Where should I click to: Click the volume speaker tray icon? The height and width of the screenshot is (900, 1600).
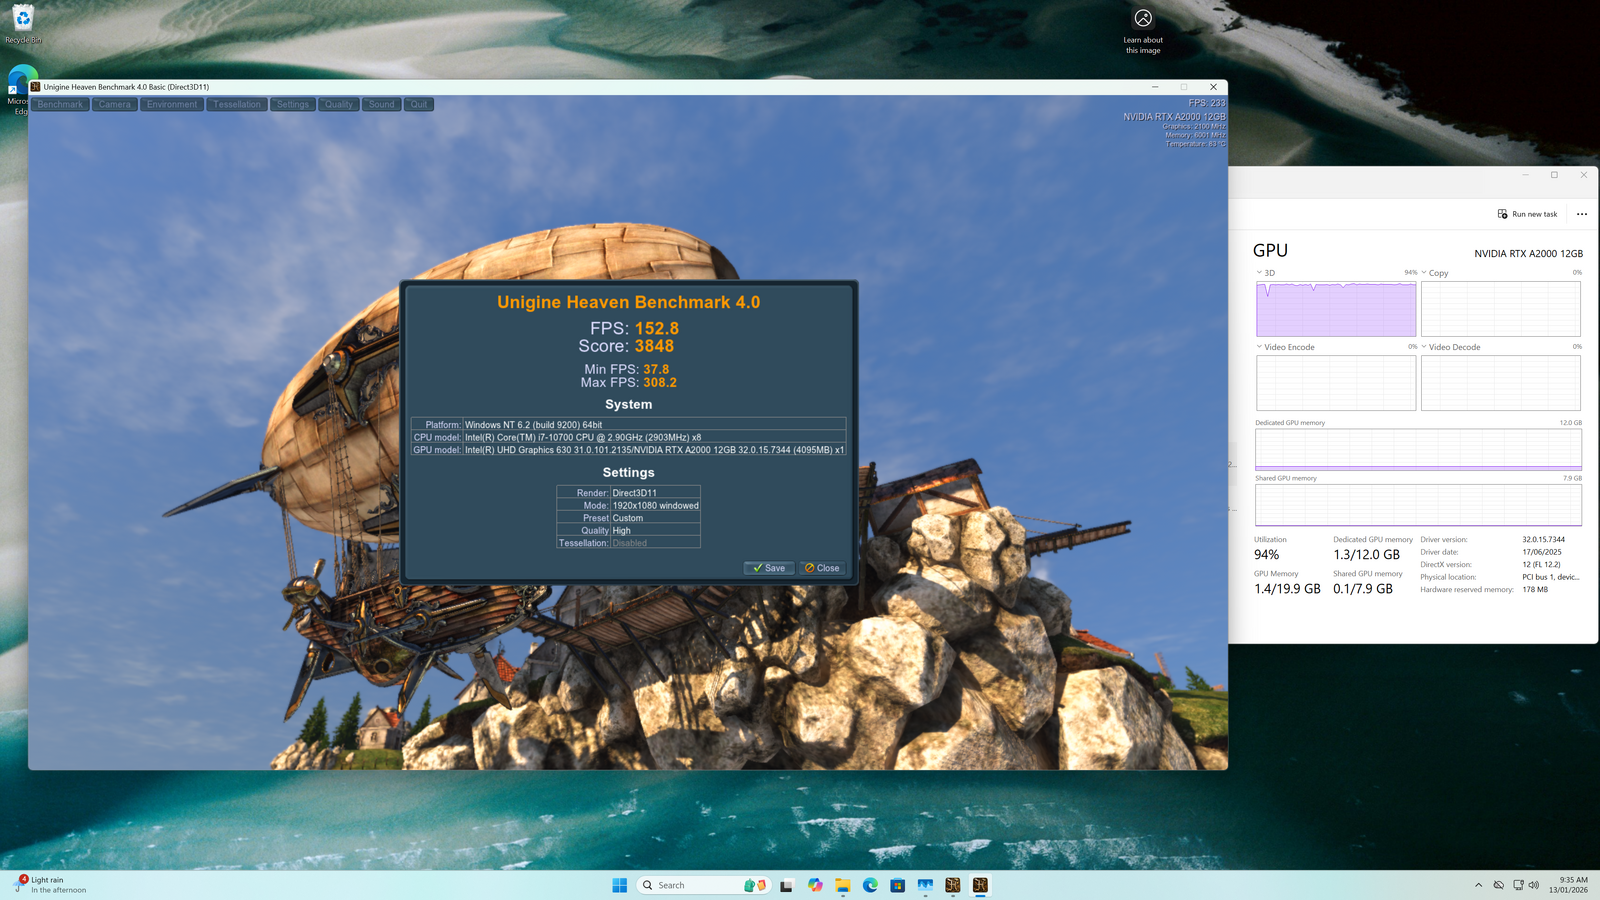(1534, 885)
